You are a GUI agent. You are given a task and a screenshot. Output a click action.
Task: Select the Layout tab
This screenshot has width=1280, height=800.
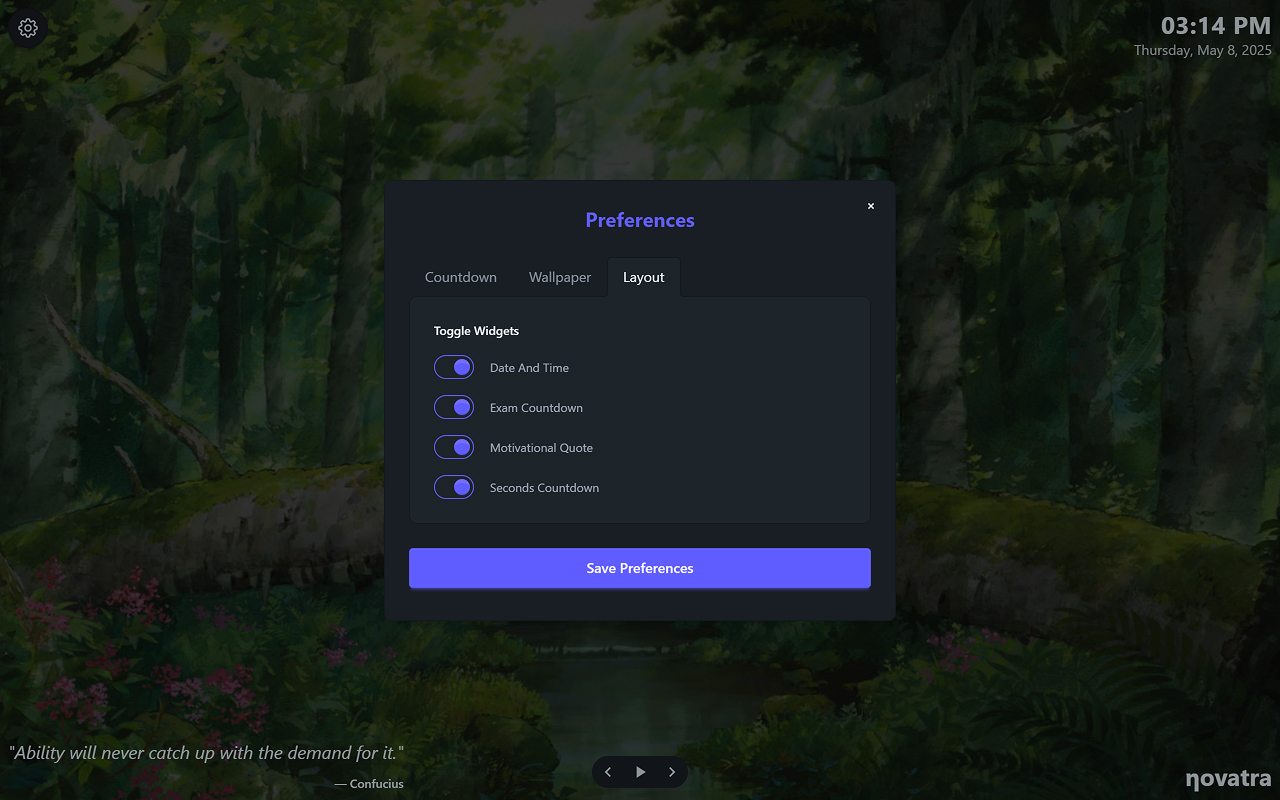(x=644, y=277)
